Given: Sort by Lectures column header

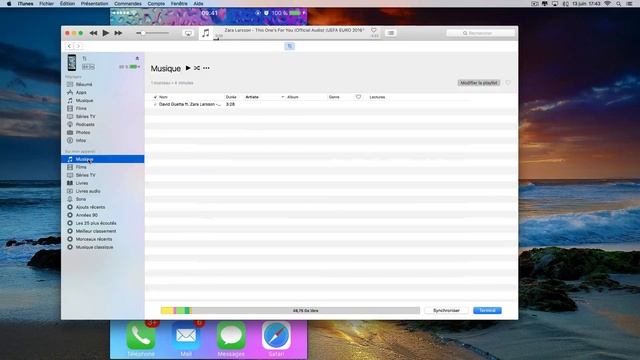Looking at the screenshot, I should (x=377, y=97).
